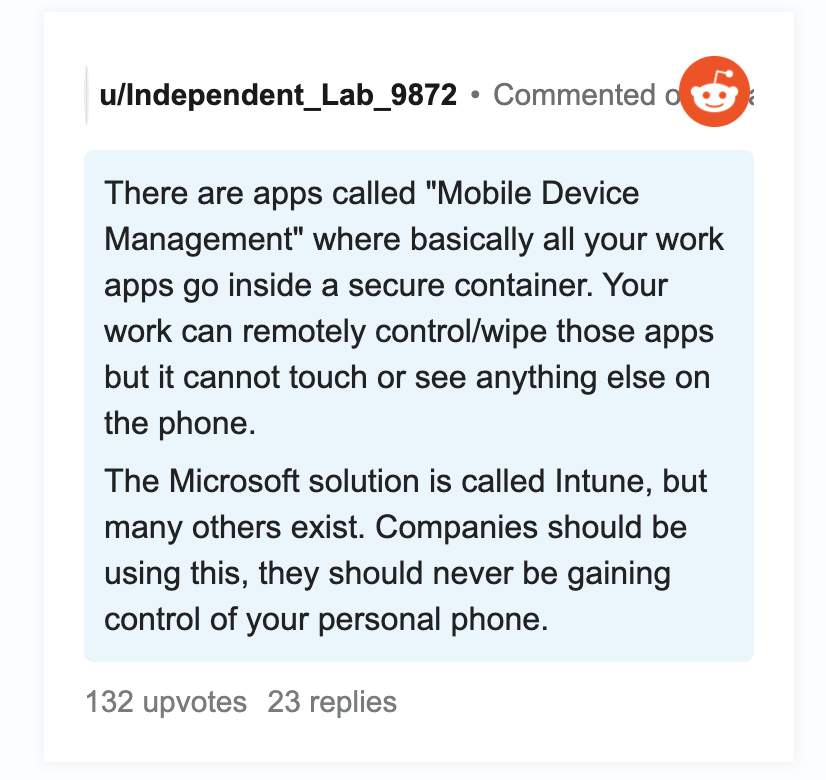Click the words "personal phone." at comment end

click(x=433, y=619)
